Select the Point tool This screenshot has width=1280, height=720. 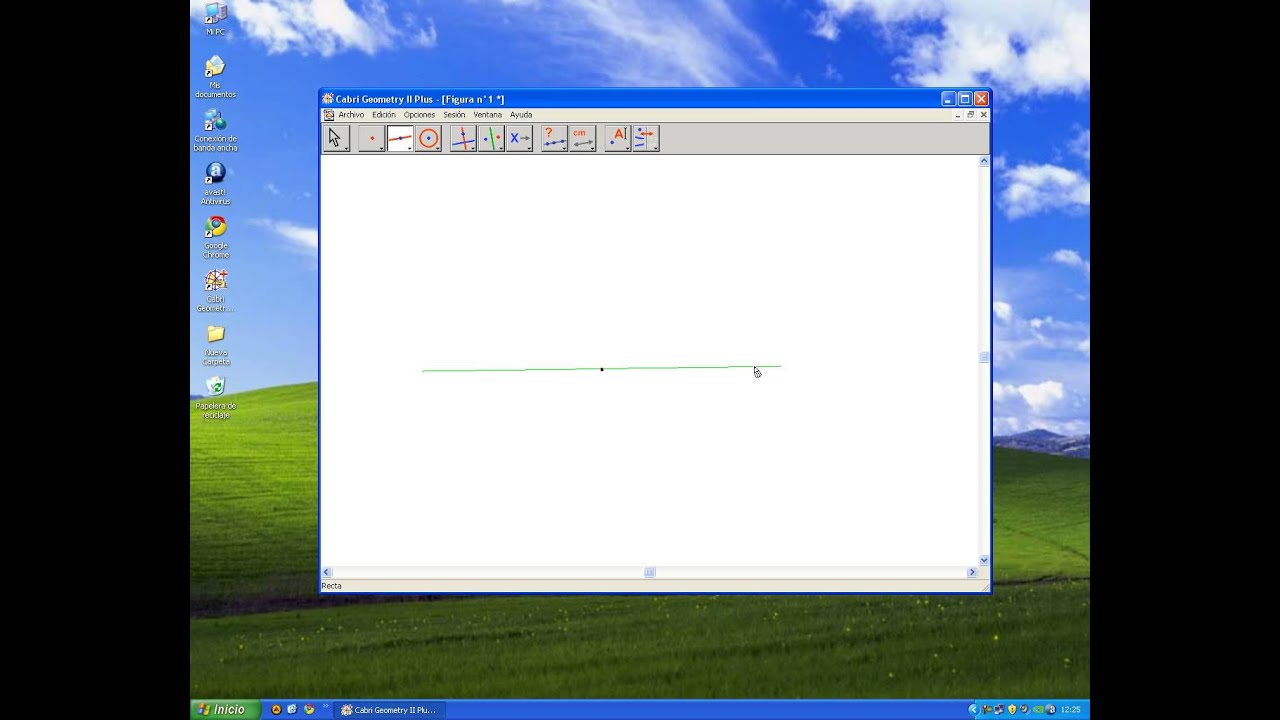click(372, 138)
